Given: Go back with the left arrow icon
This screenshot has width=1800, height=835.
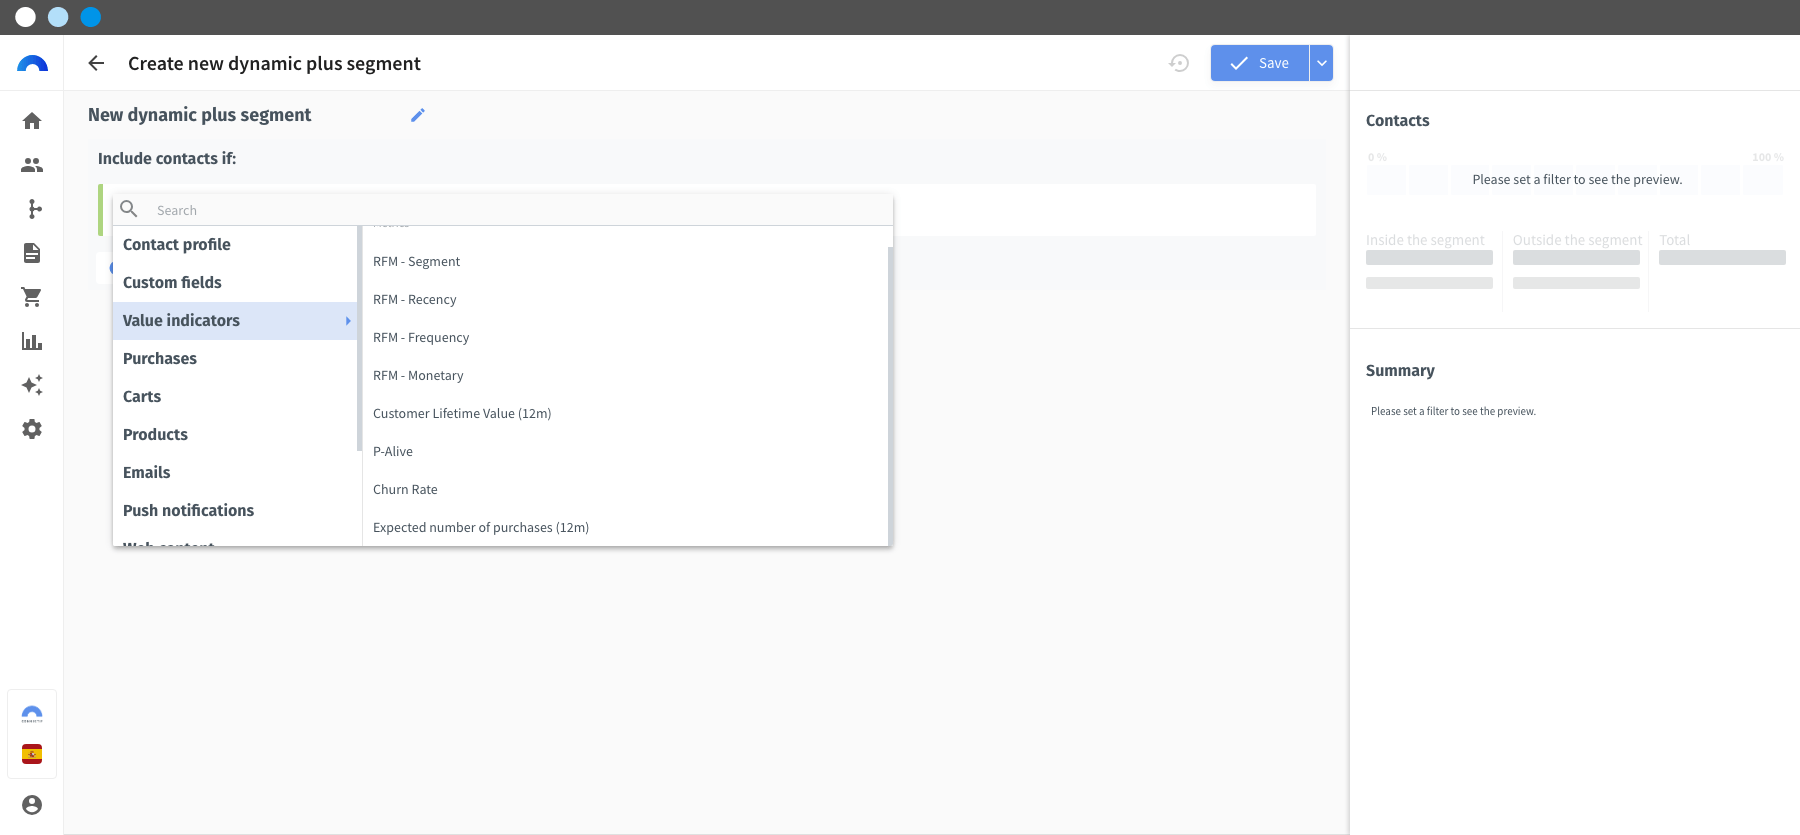Looking at the screenshot, I should tap(96, 63).
